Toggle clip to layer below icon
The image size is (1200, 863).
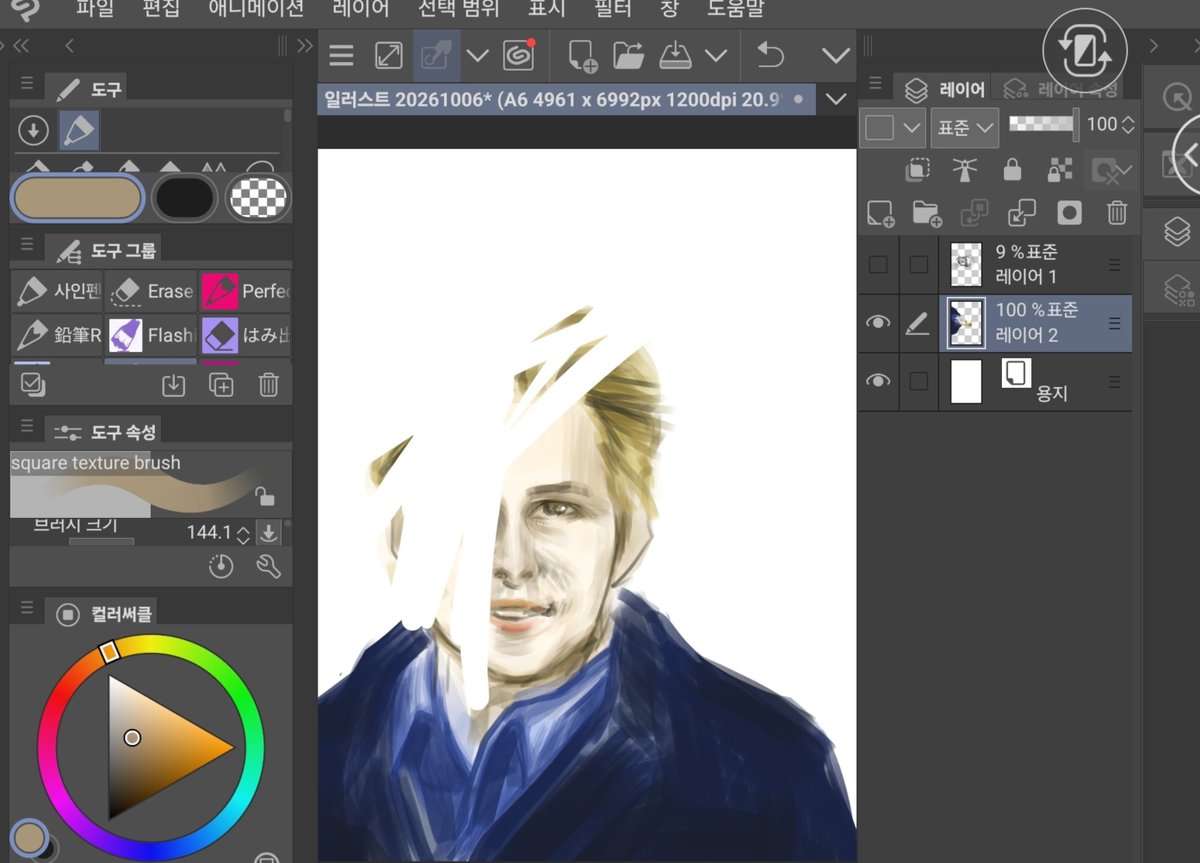coord(917,171)
